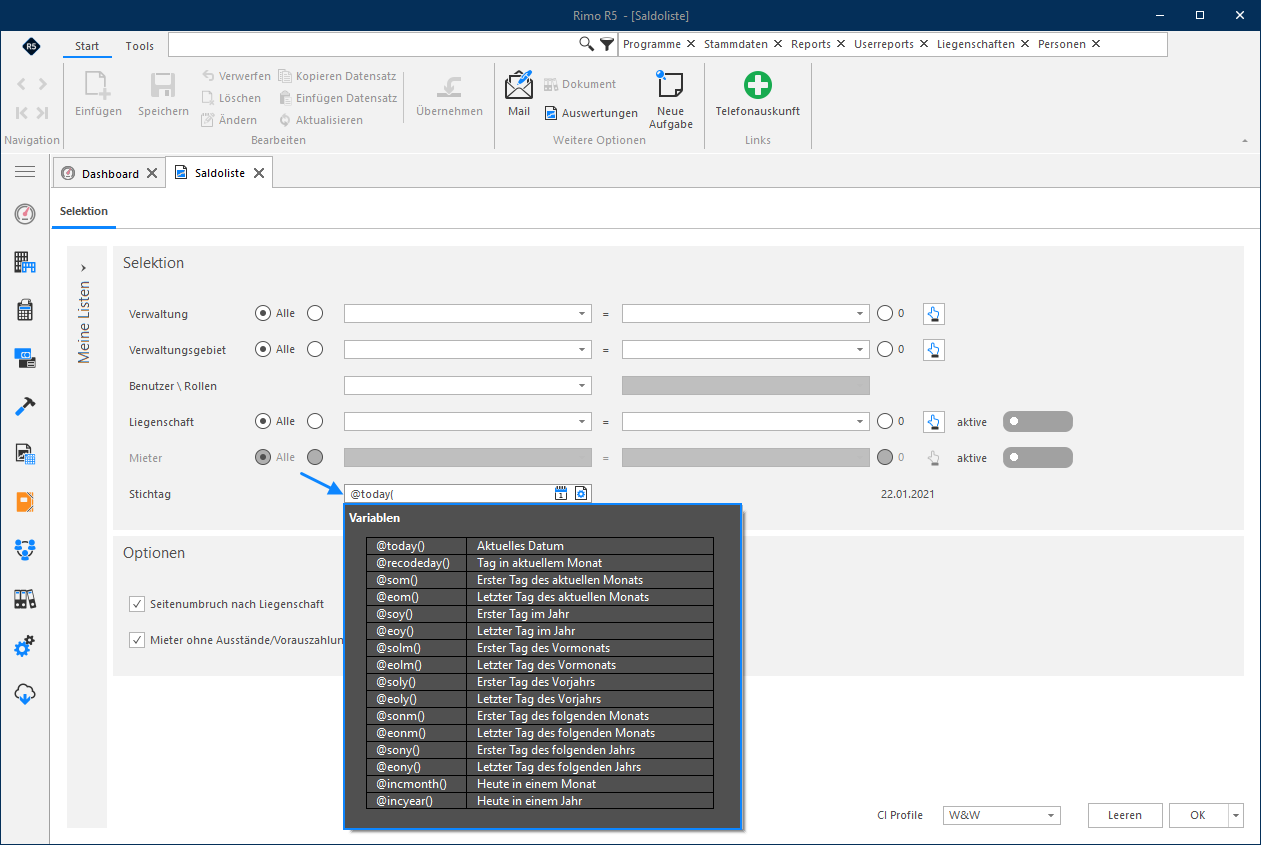Open the orange notebook sidebar icon
The height and width of the screenshot is (845, 1261).
pyautogui.click(x=25, y=502)
